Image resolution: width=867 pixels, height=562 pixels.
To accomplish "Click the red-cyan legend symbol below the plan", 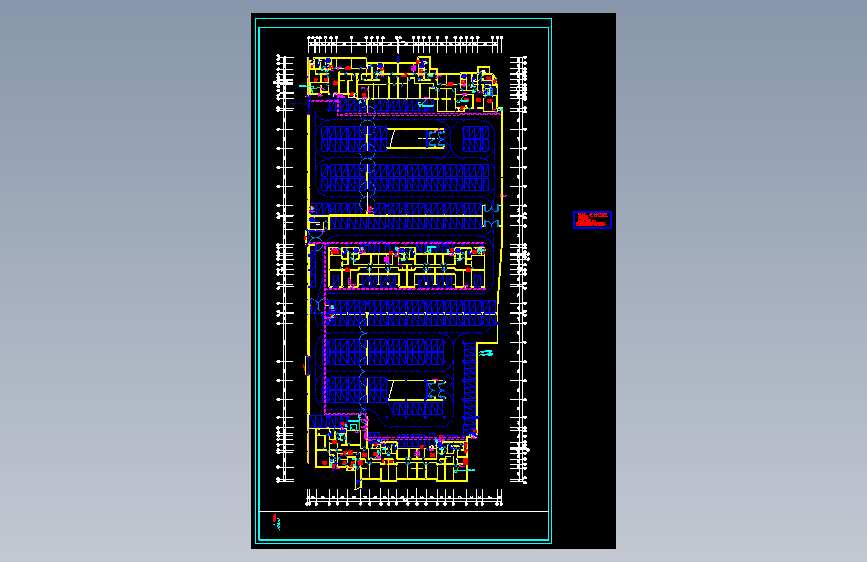I will [x=276, y=522].
